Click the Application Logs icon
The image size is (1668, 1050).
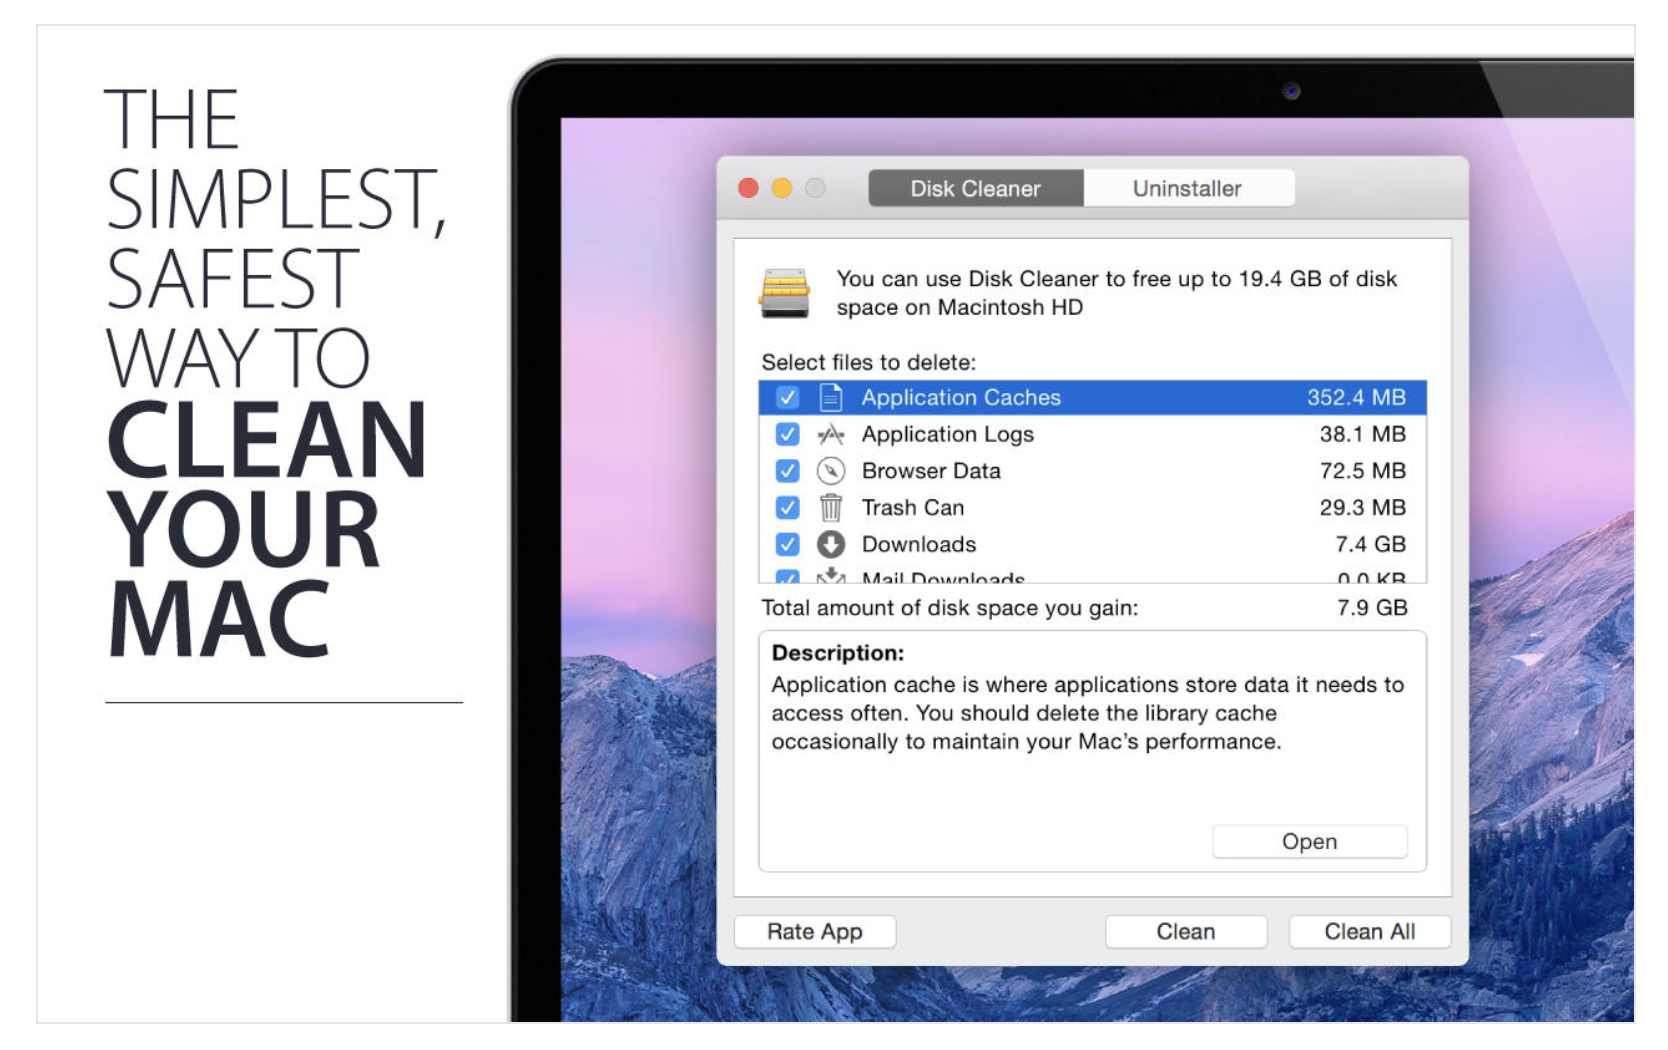point(830,435)
